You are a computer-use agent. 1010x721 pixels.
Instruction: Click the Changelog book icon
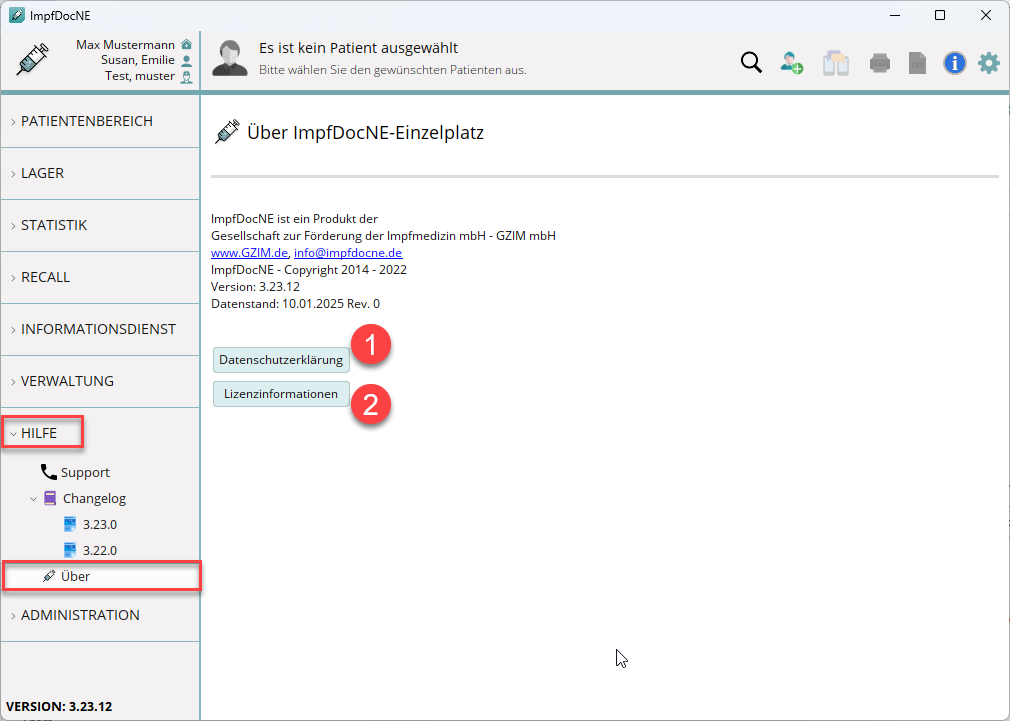50,498
